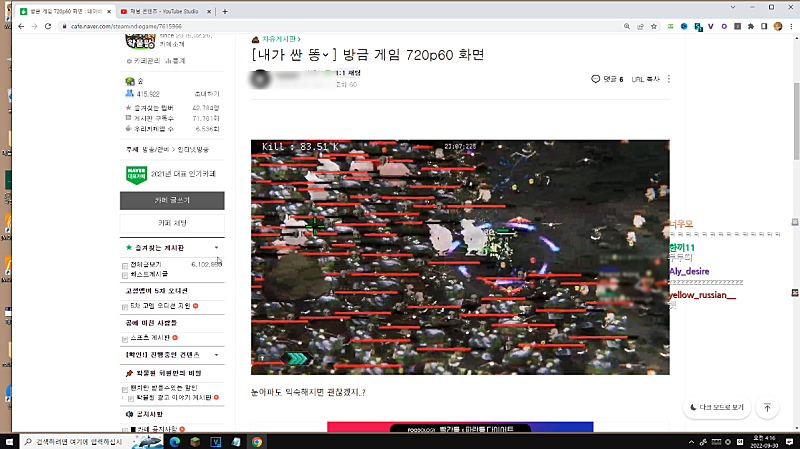Open the blue V app in taskbar

click(x=216, y=442)
